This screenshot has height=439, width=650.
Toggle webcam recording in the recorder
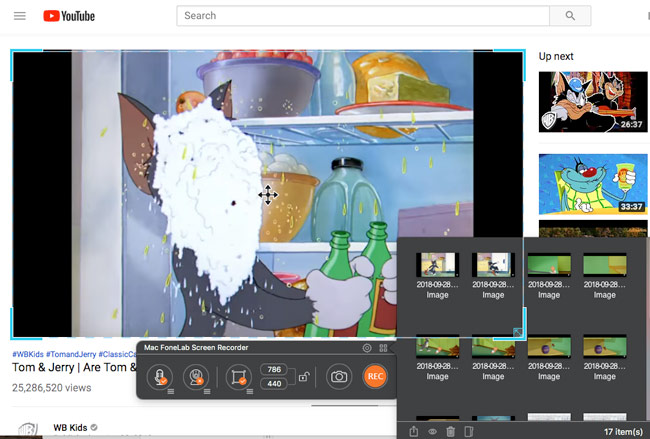coord(196,376)
